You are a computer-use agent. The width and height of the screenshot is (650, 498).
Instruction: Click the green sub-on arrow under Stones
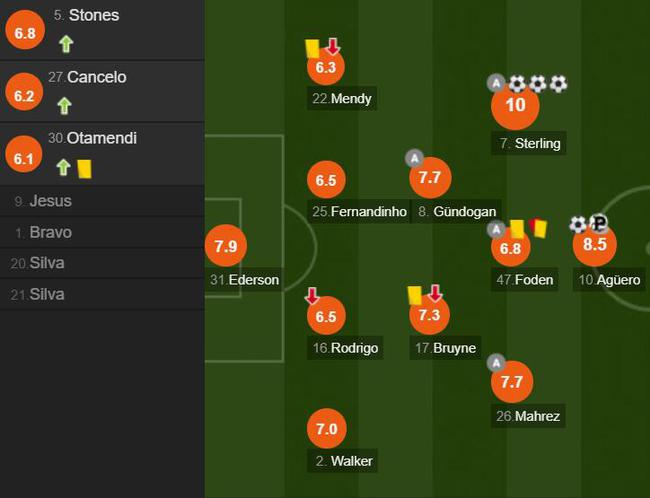(65, 43)
